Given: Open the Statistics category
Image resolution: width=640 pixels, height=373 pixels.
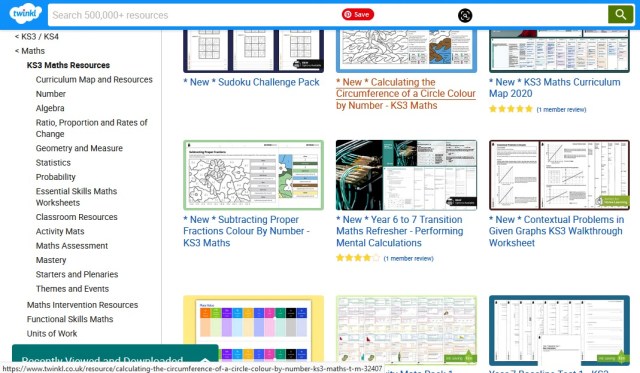Looking at the screenshot, I should (53, 162).
